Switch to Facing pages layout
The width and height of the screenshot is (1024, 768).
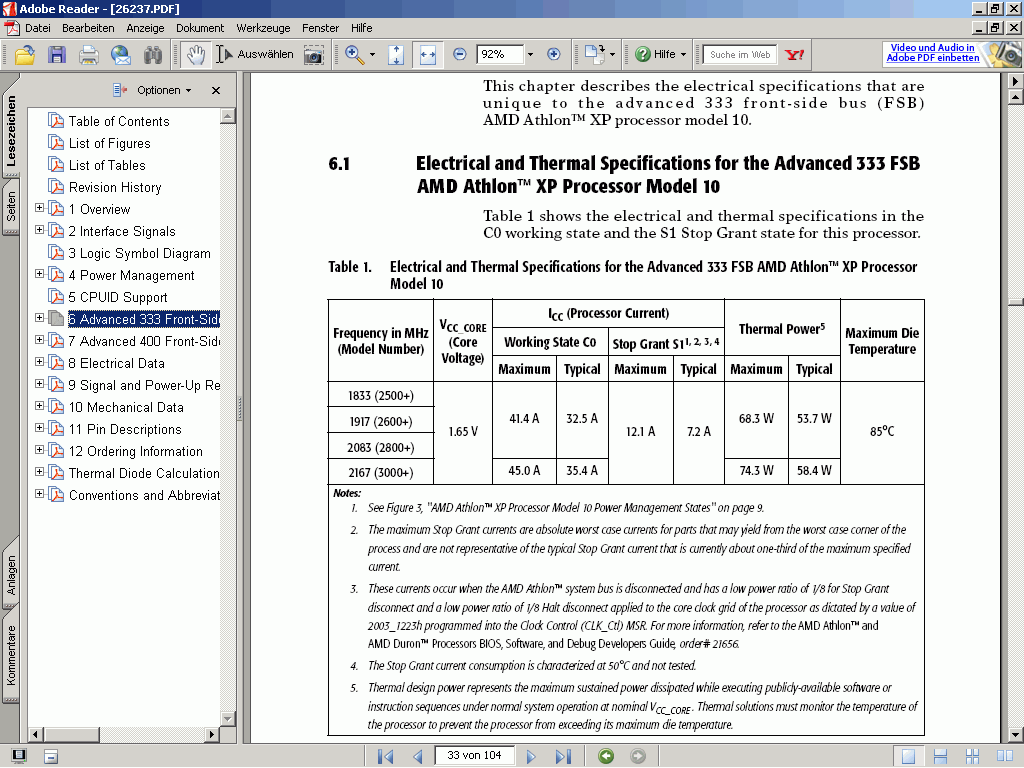pyautogui.click(x=1004, y=756)
